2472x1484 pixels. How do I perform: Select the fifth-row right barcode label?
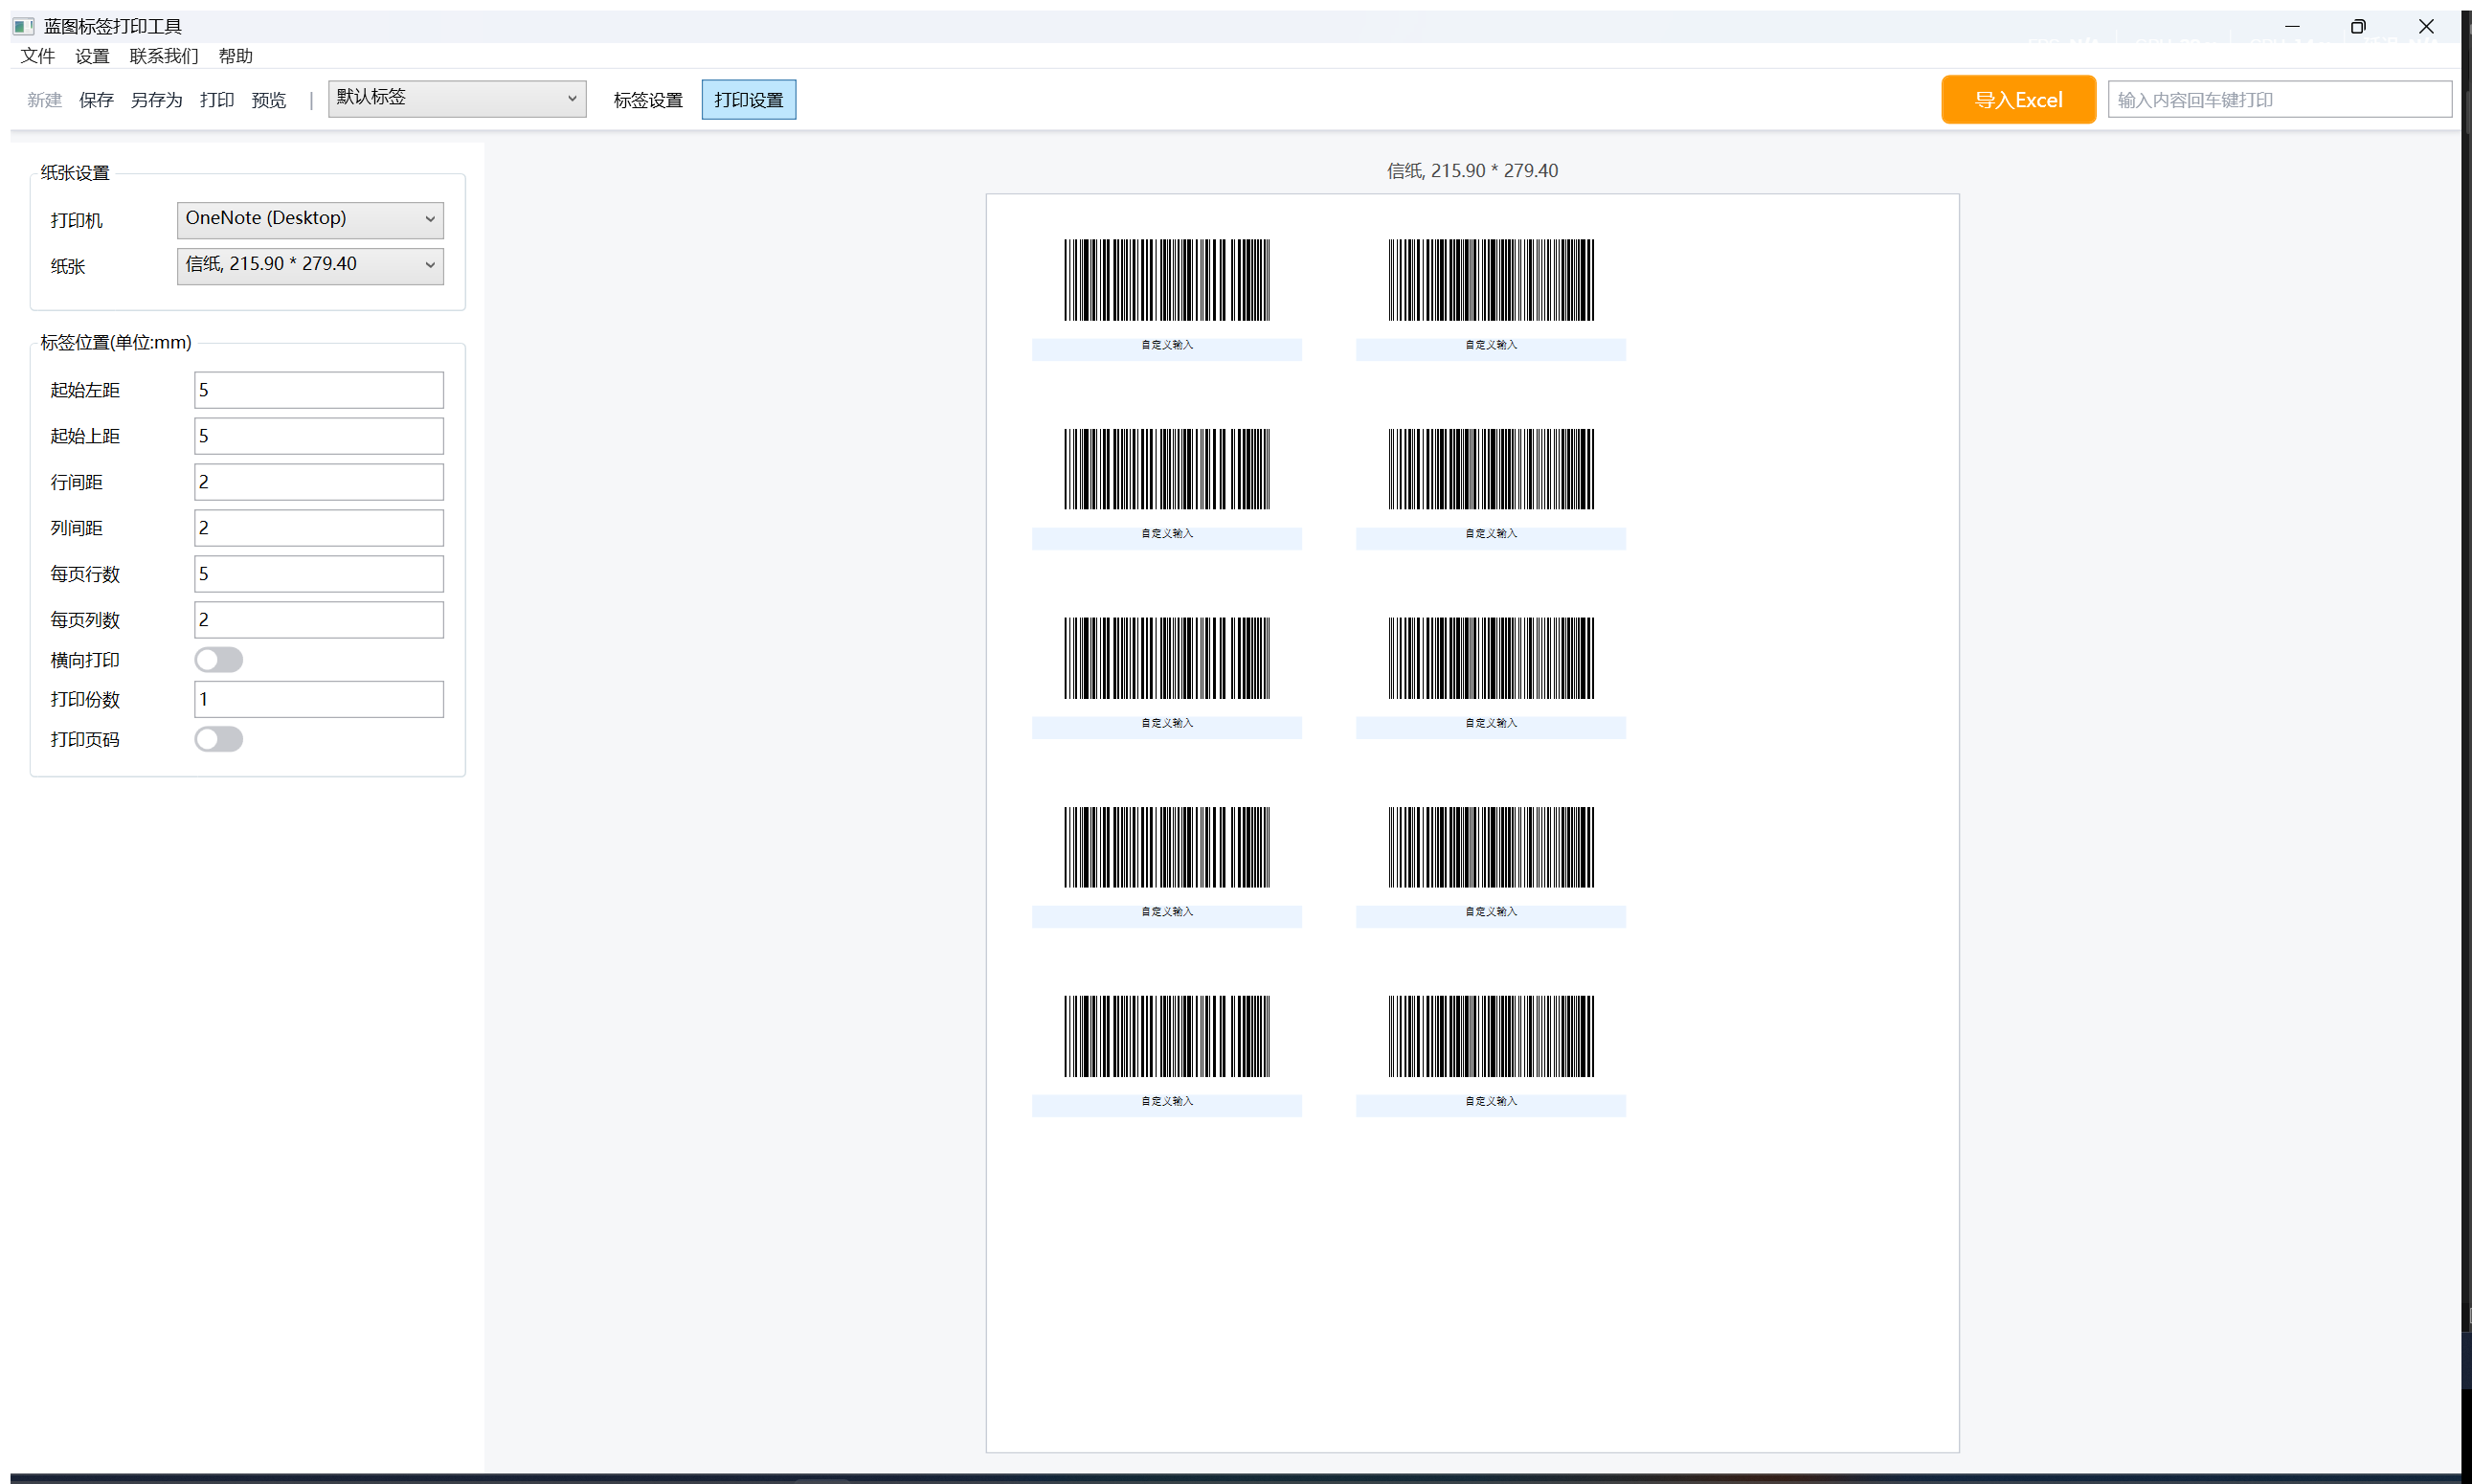click(x=1491, y=1055)
